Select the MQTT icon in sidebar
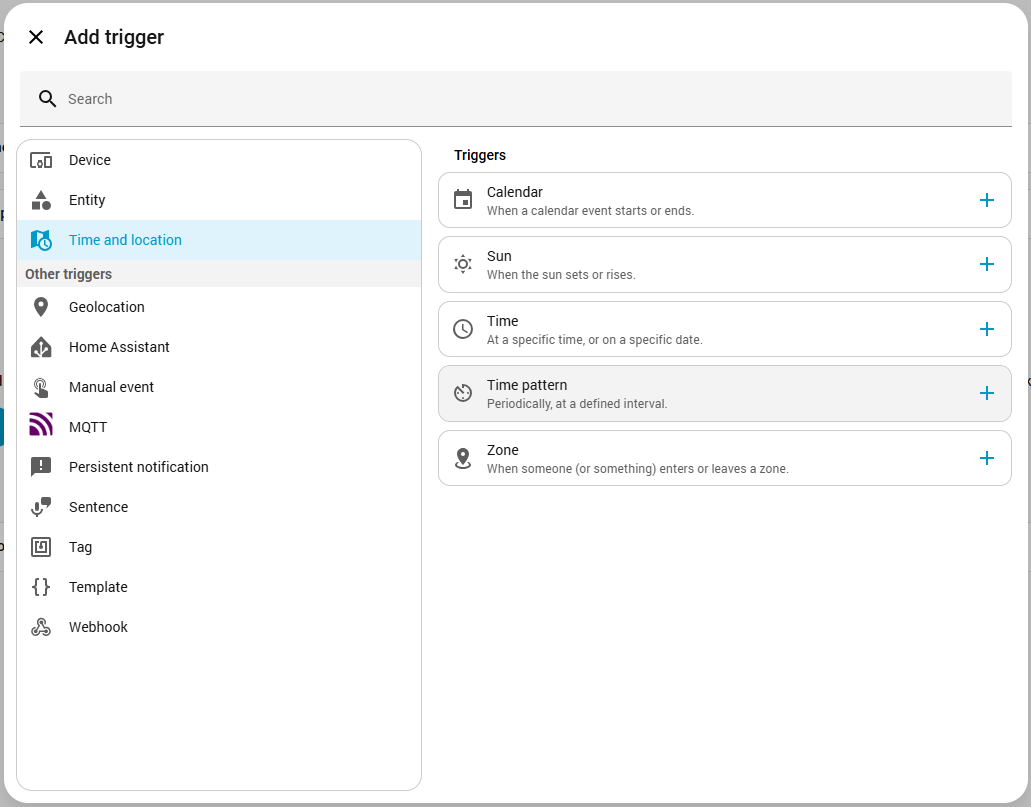 pyautogui.click(x=41, y=427)
